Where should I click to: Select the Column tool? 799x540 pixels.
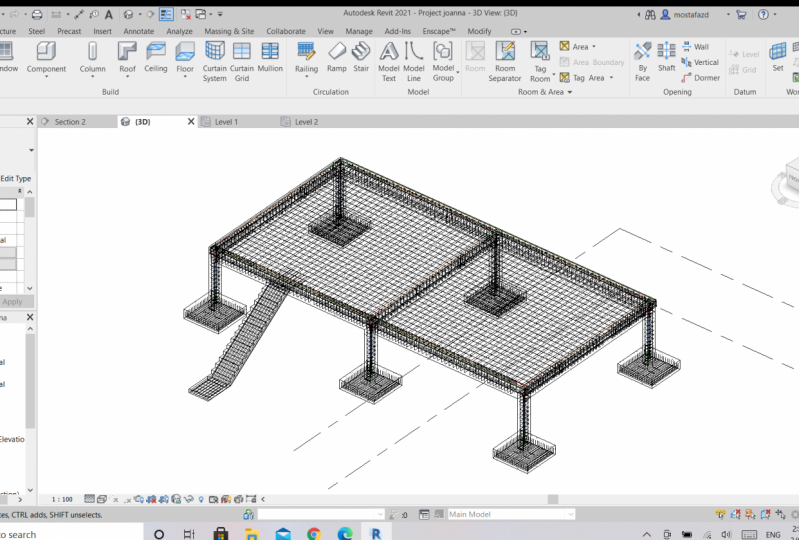pos(92,60)
